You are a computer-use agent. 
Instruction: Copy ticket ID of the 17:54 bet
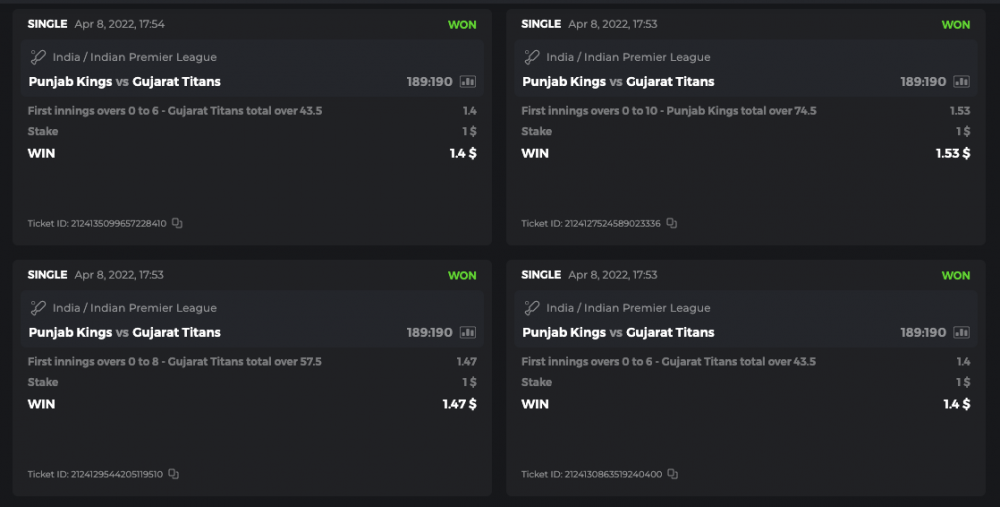pos(177,223)
